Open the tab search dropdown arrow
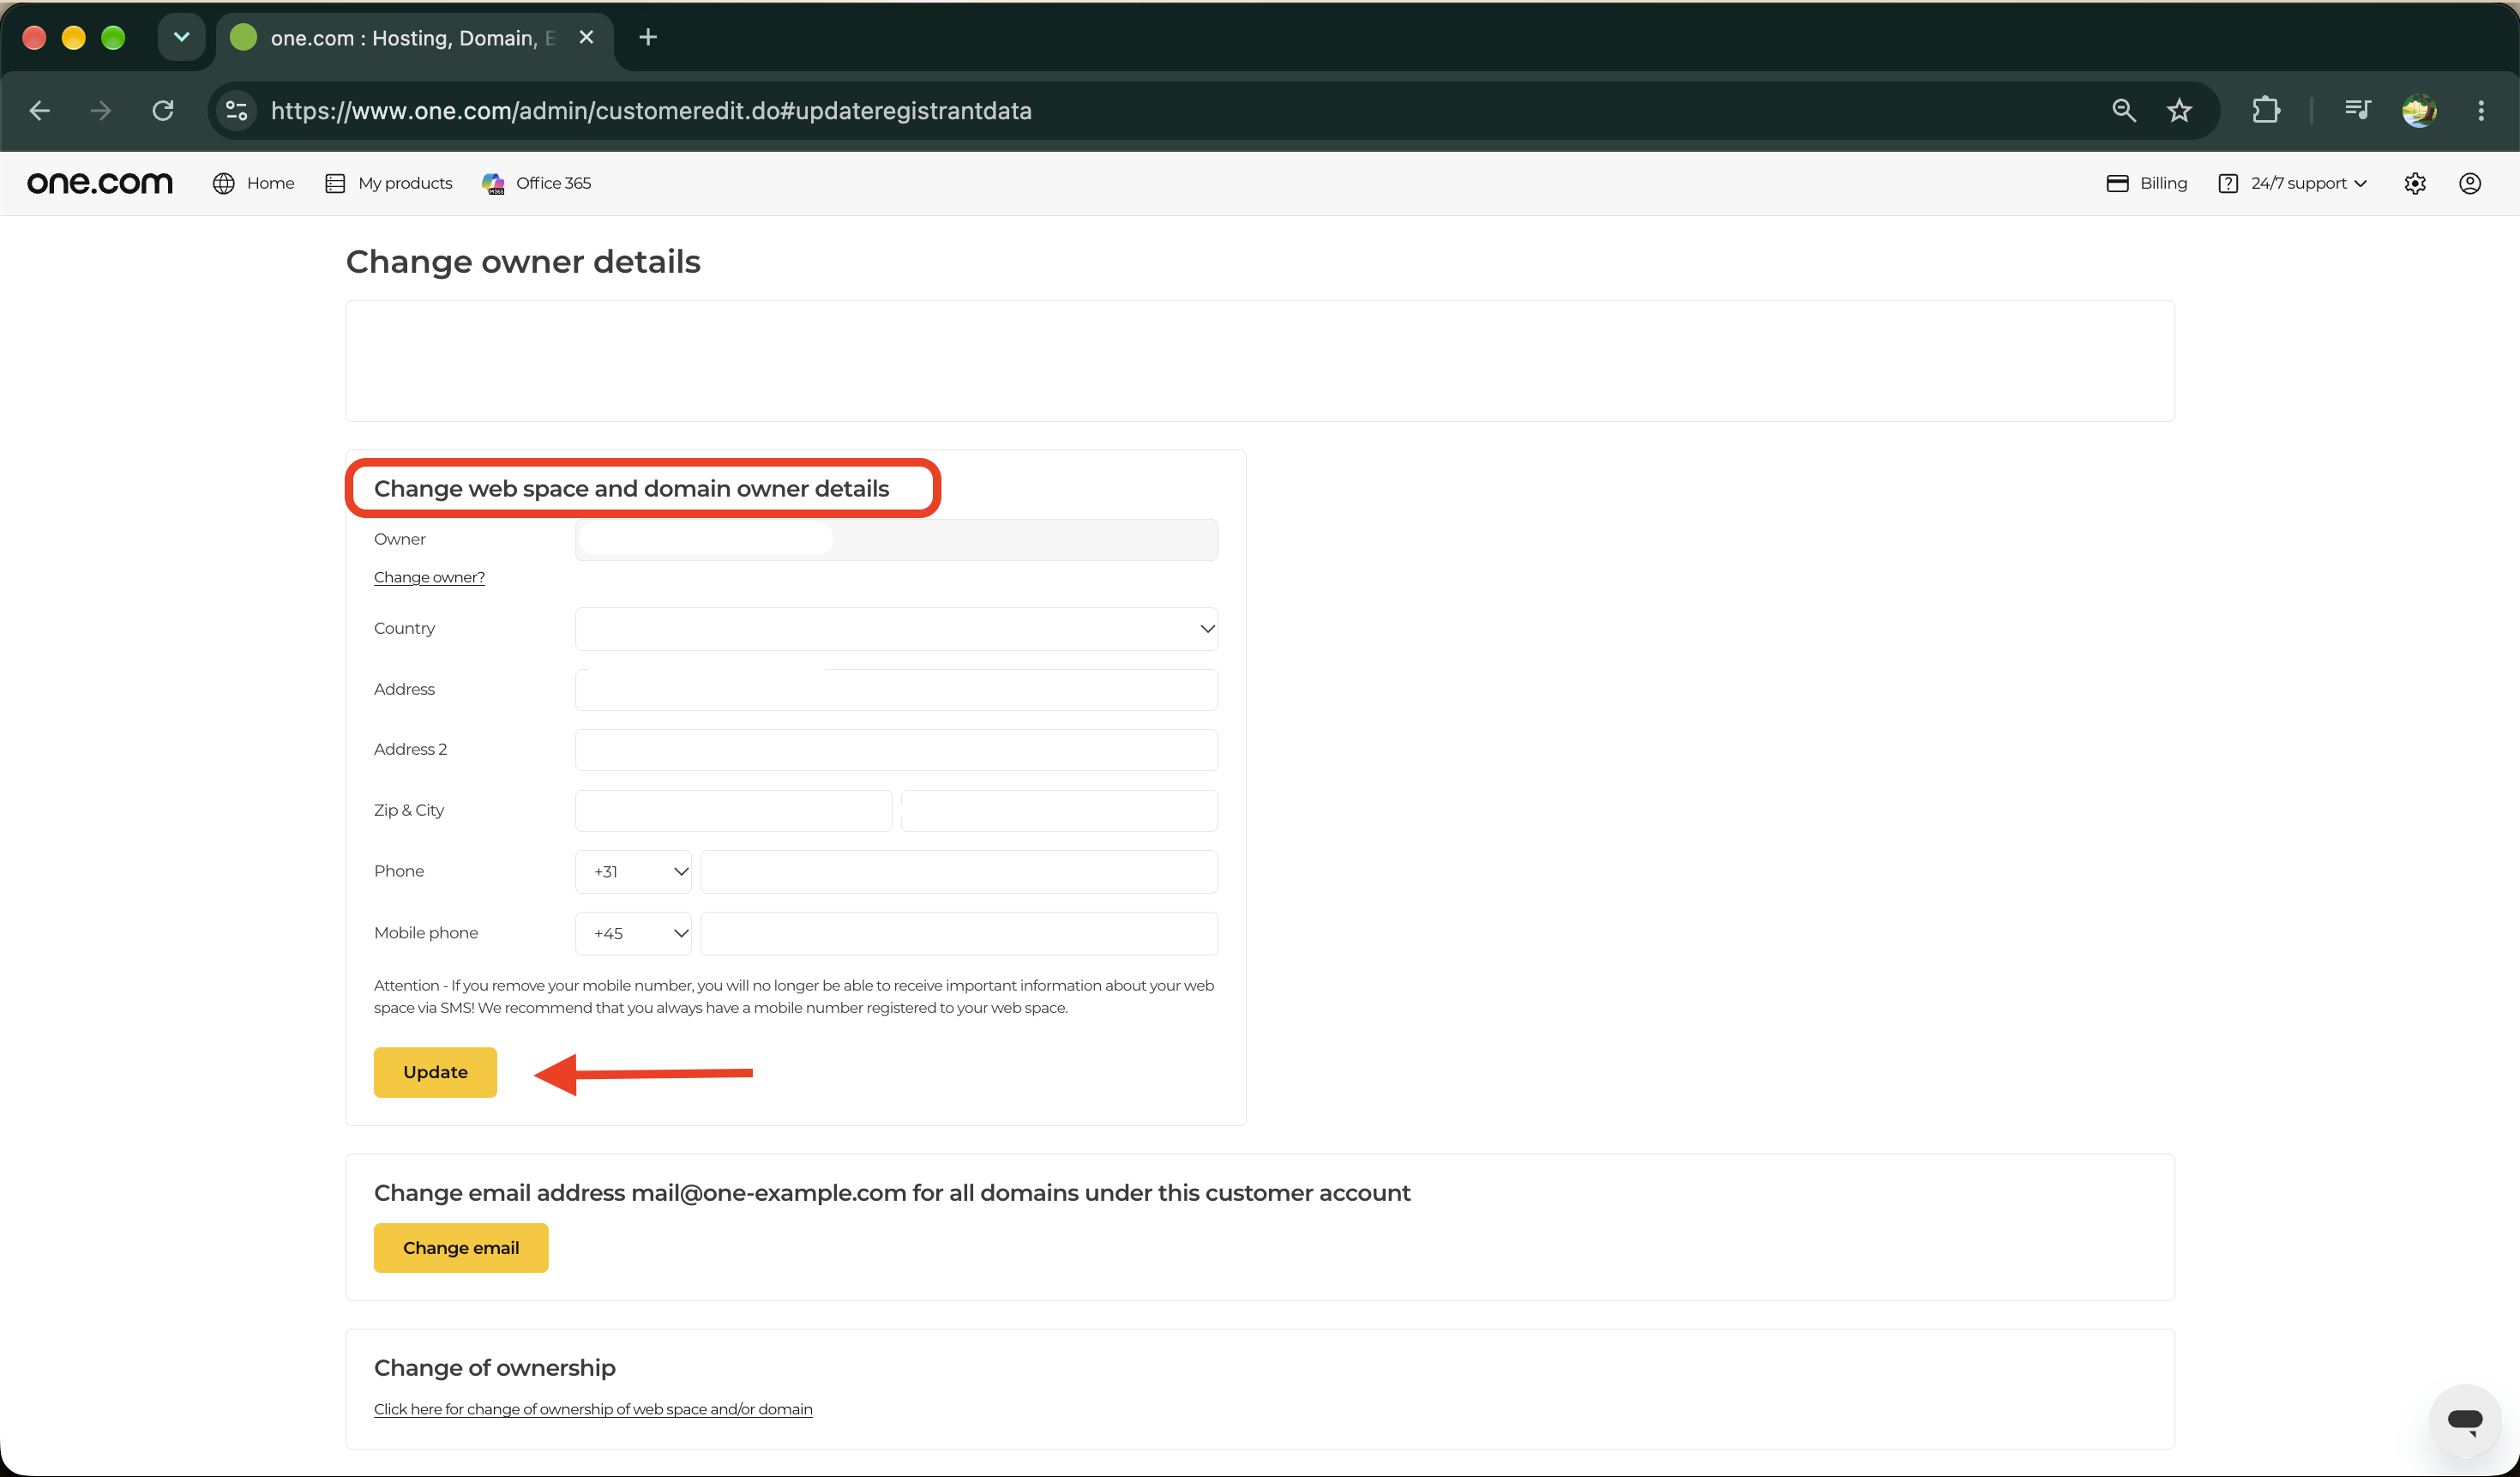 coord(181,37)
